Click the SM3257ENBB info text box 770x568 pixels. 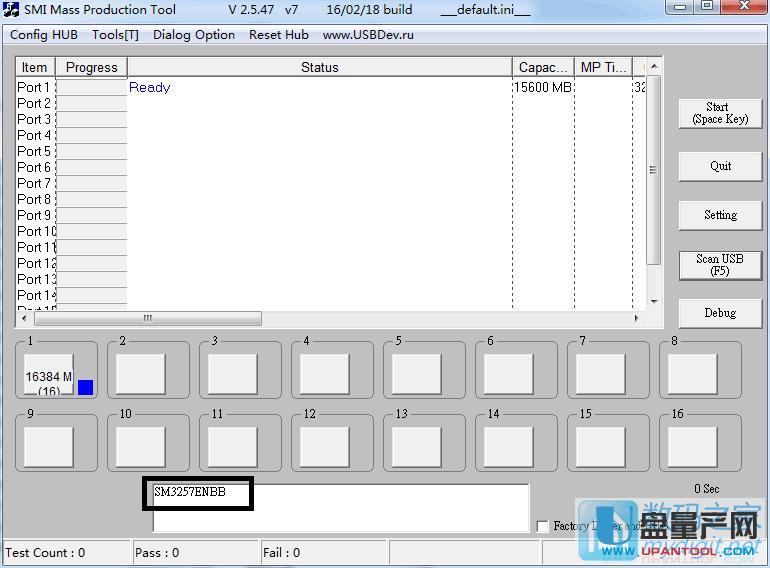click(341, 507)
